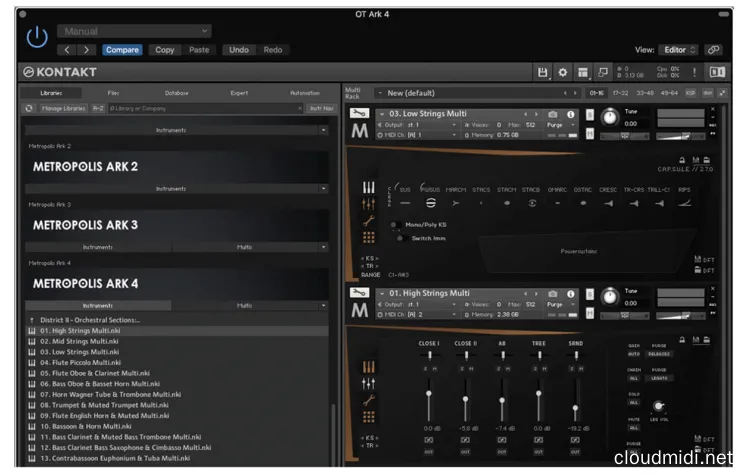Viewport: 744px width, 475px height.
Task: Click the plugin power bypass icon
Action: [36, 37]
